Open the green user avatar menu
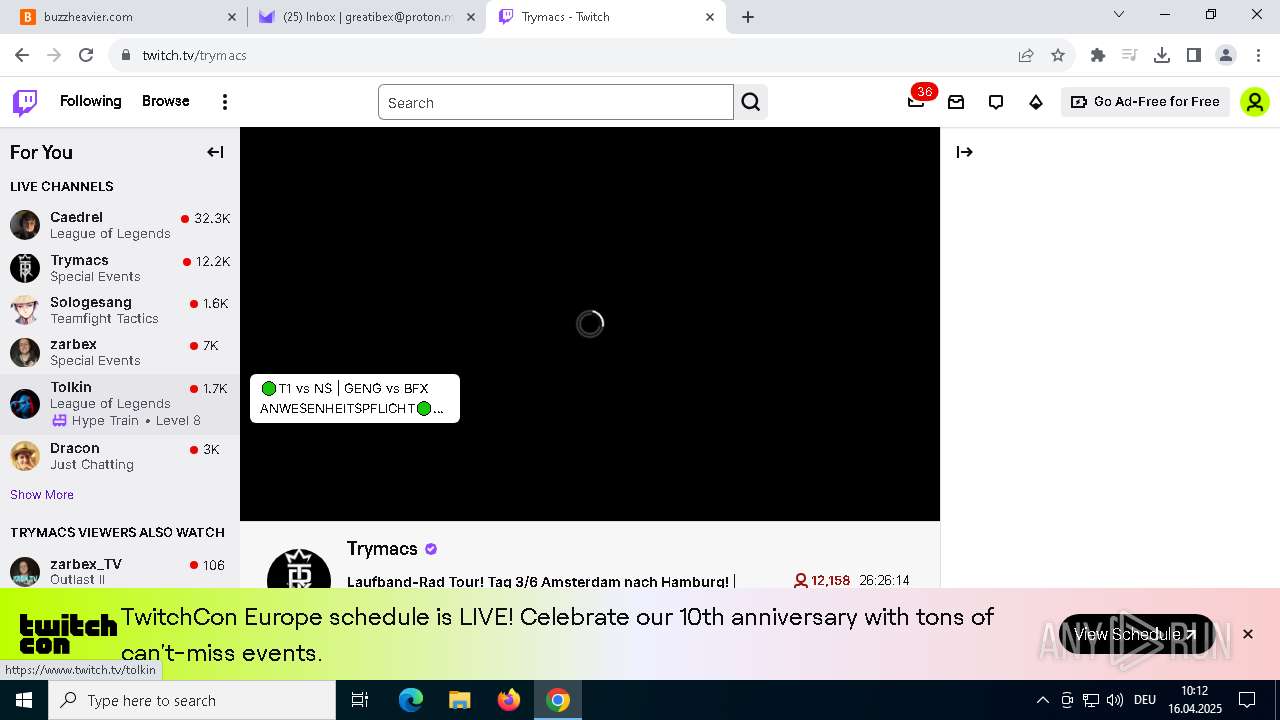This screenshot has height=720, width=1280. (1254, 102)
